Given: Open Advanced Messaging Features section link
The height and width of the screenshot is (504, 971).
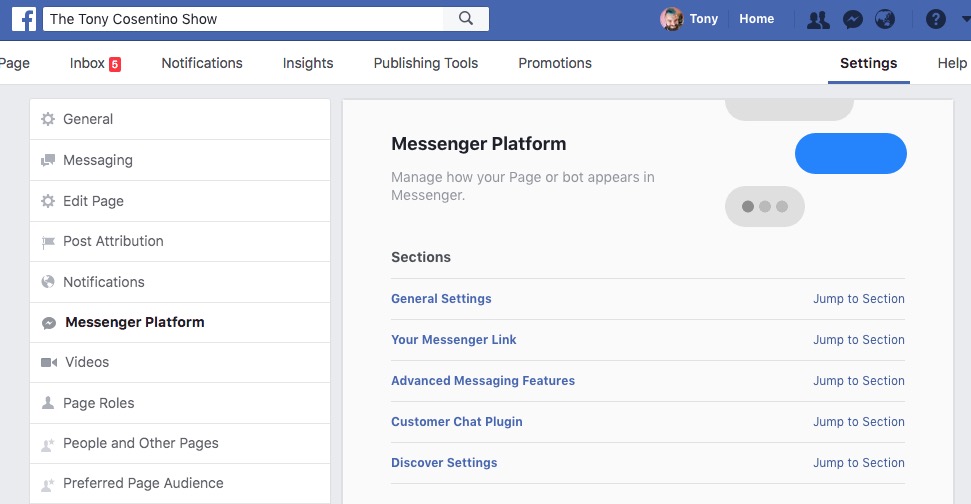Looking at the screenshot, I should coord(482,381).
